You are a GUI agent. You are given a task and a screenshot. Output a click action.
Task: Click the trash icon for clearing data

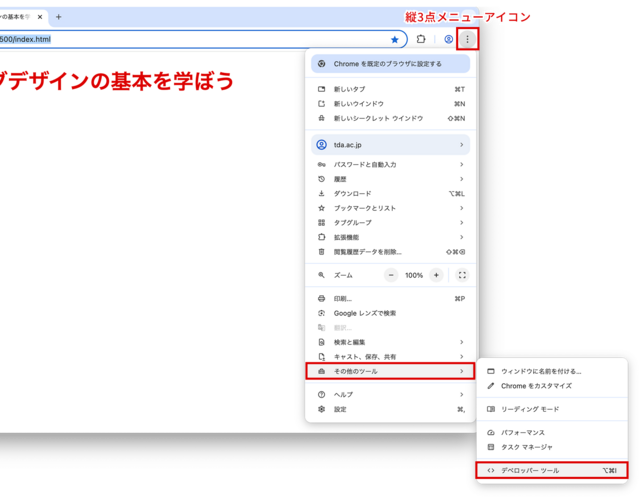pyautogui.click(x=322, y=252)
